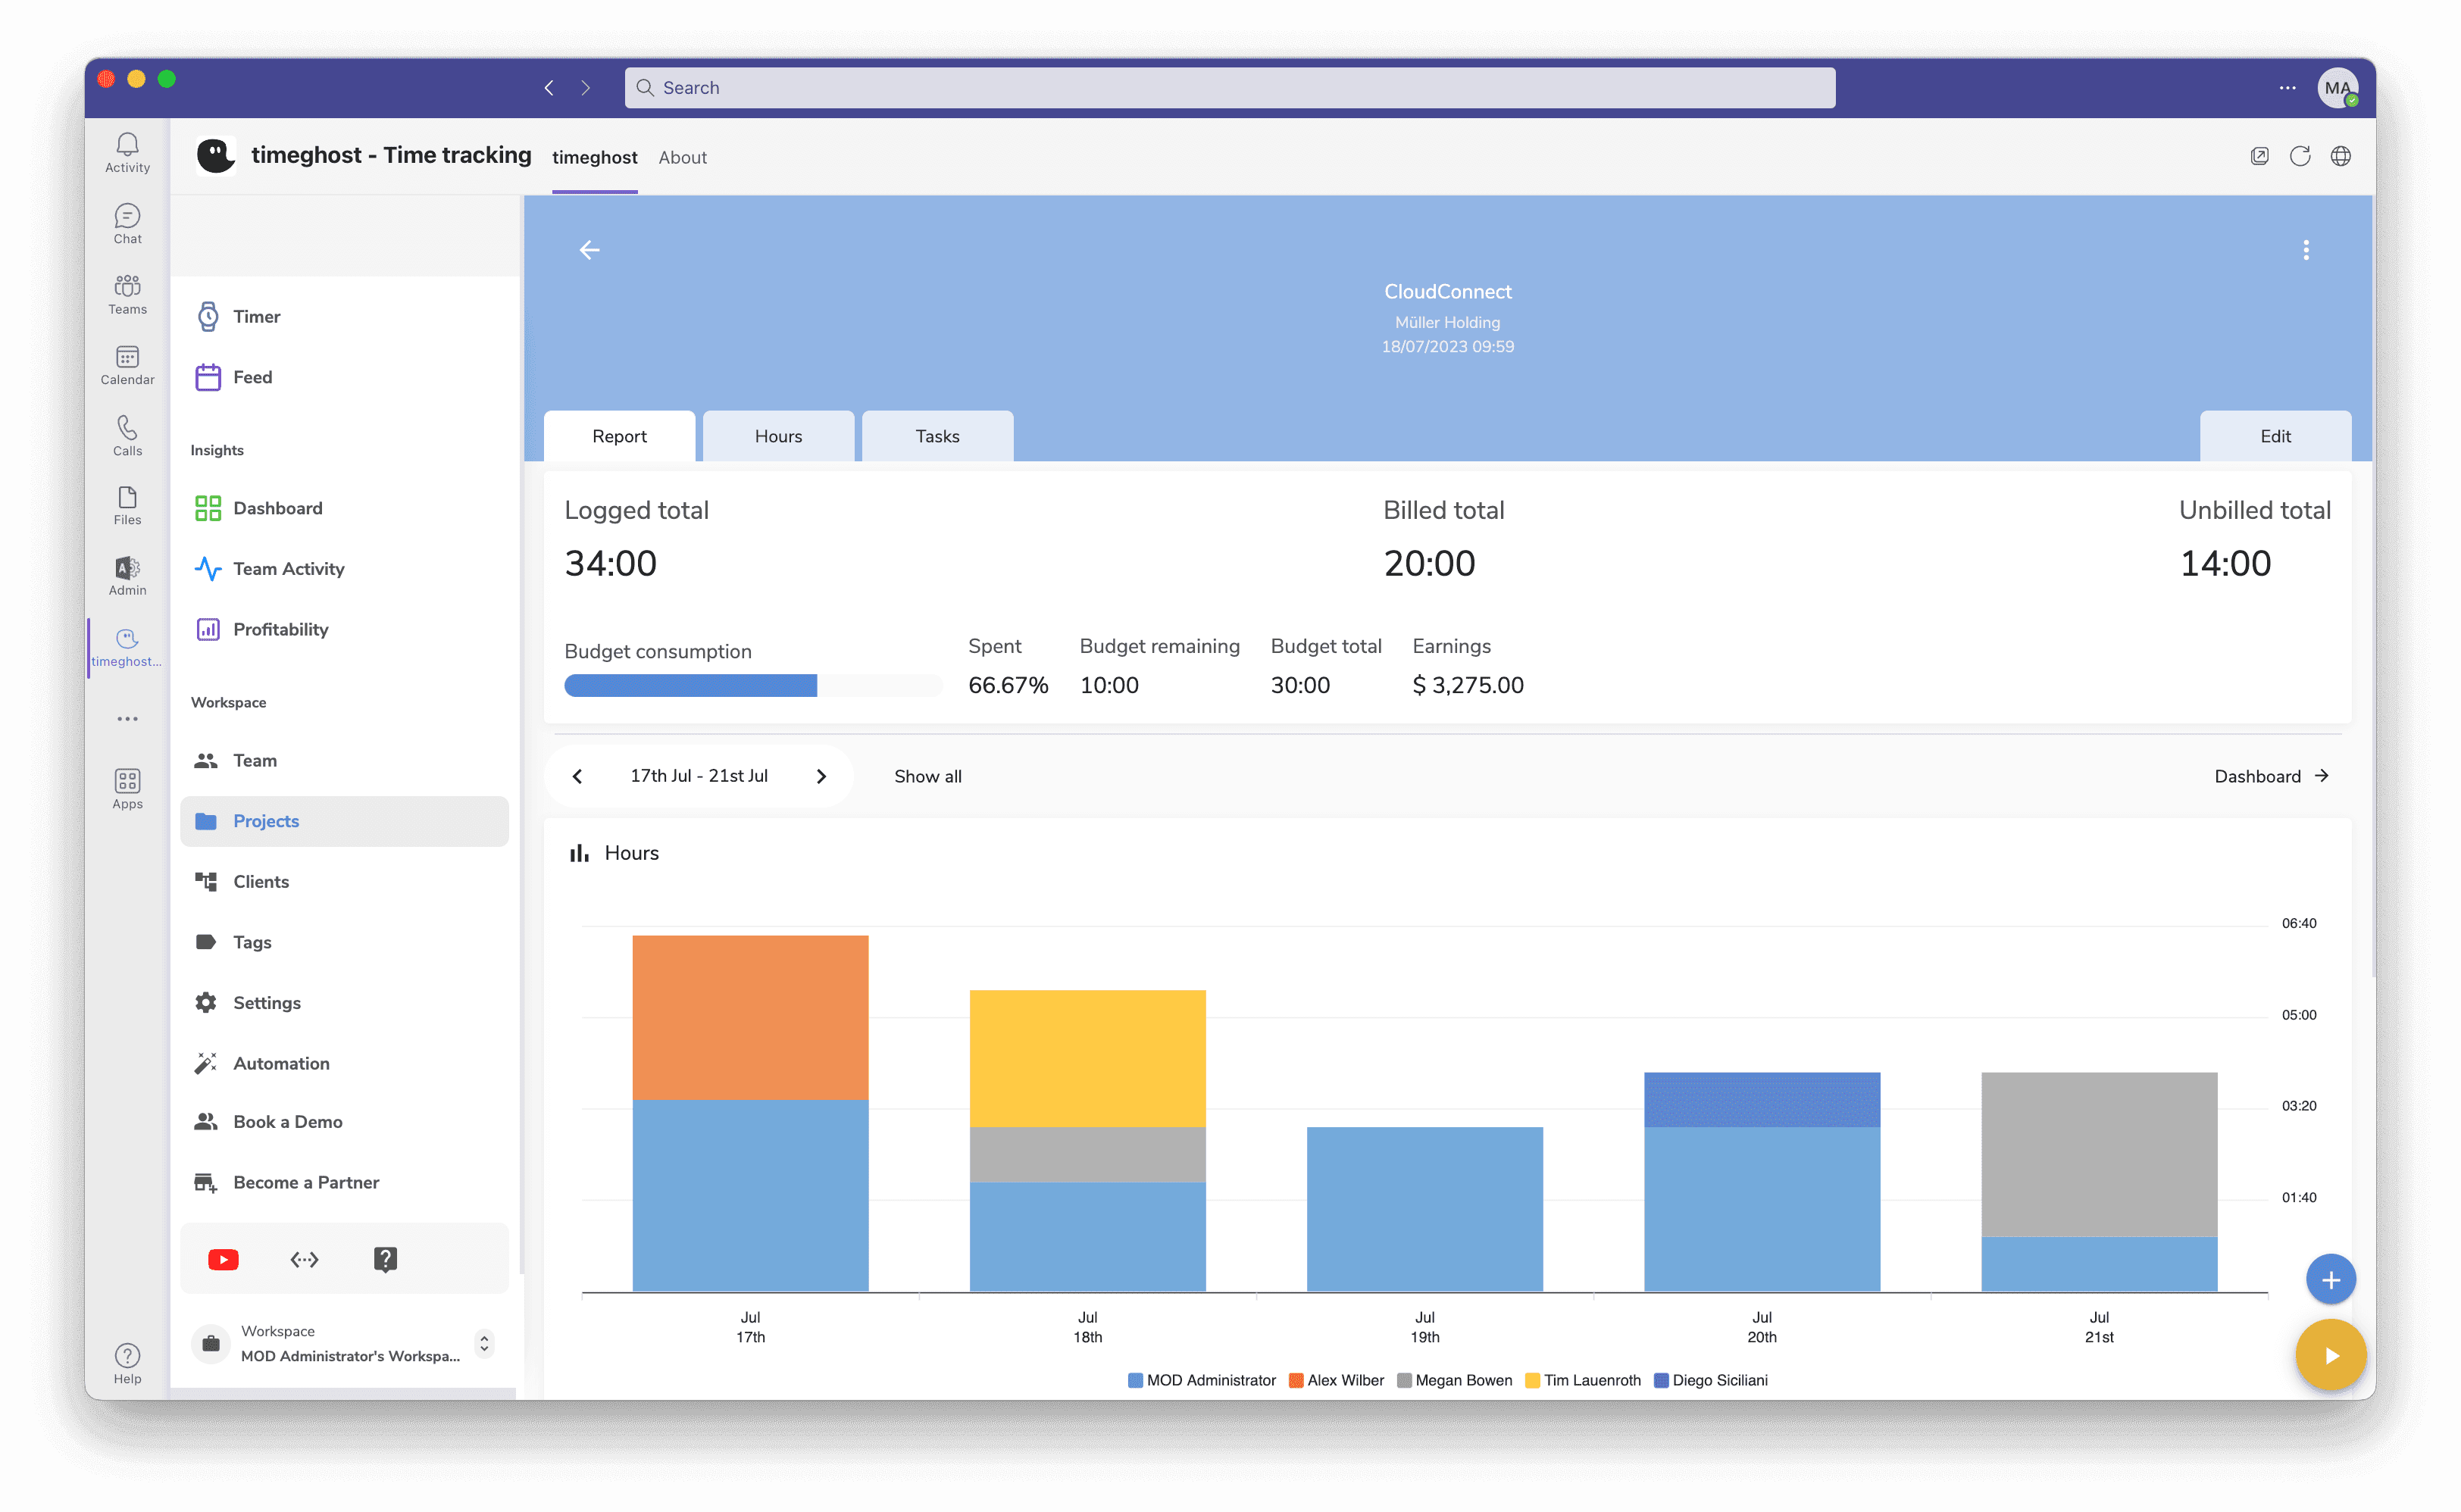Open Chat in the Teams rail

click(x=127, y=224)
